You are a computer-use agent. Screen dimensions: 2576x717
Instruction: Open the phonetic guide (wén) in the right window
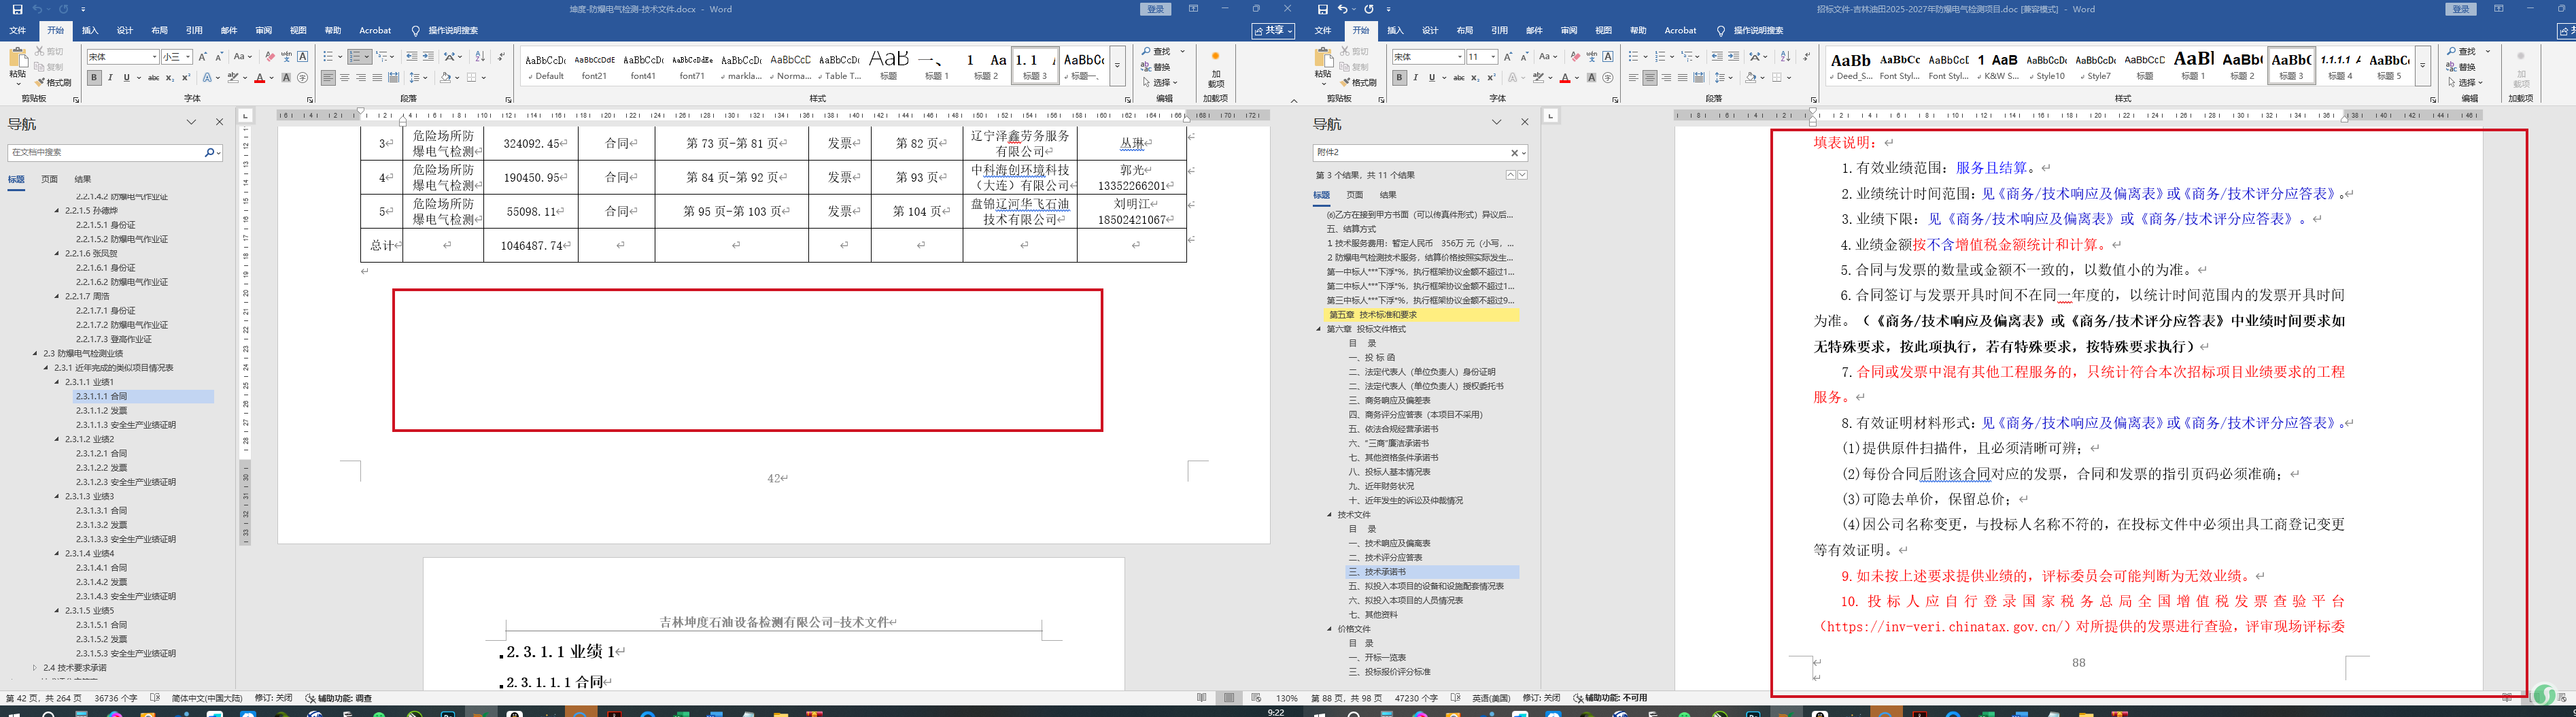[x=1591, y=57]
